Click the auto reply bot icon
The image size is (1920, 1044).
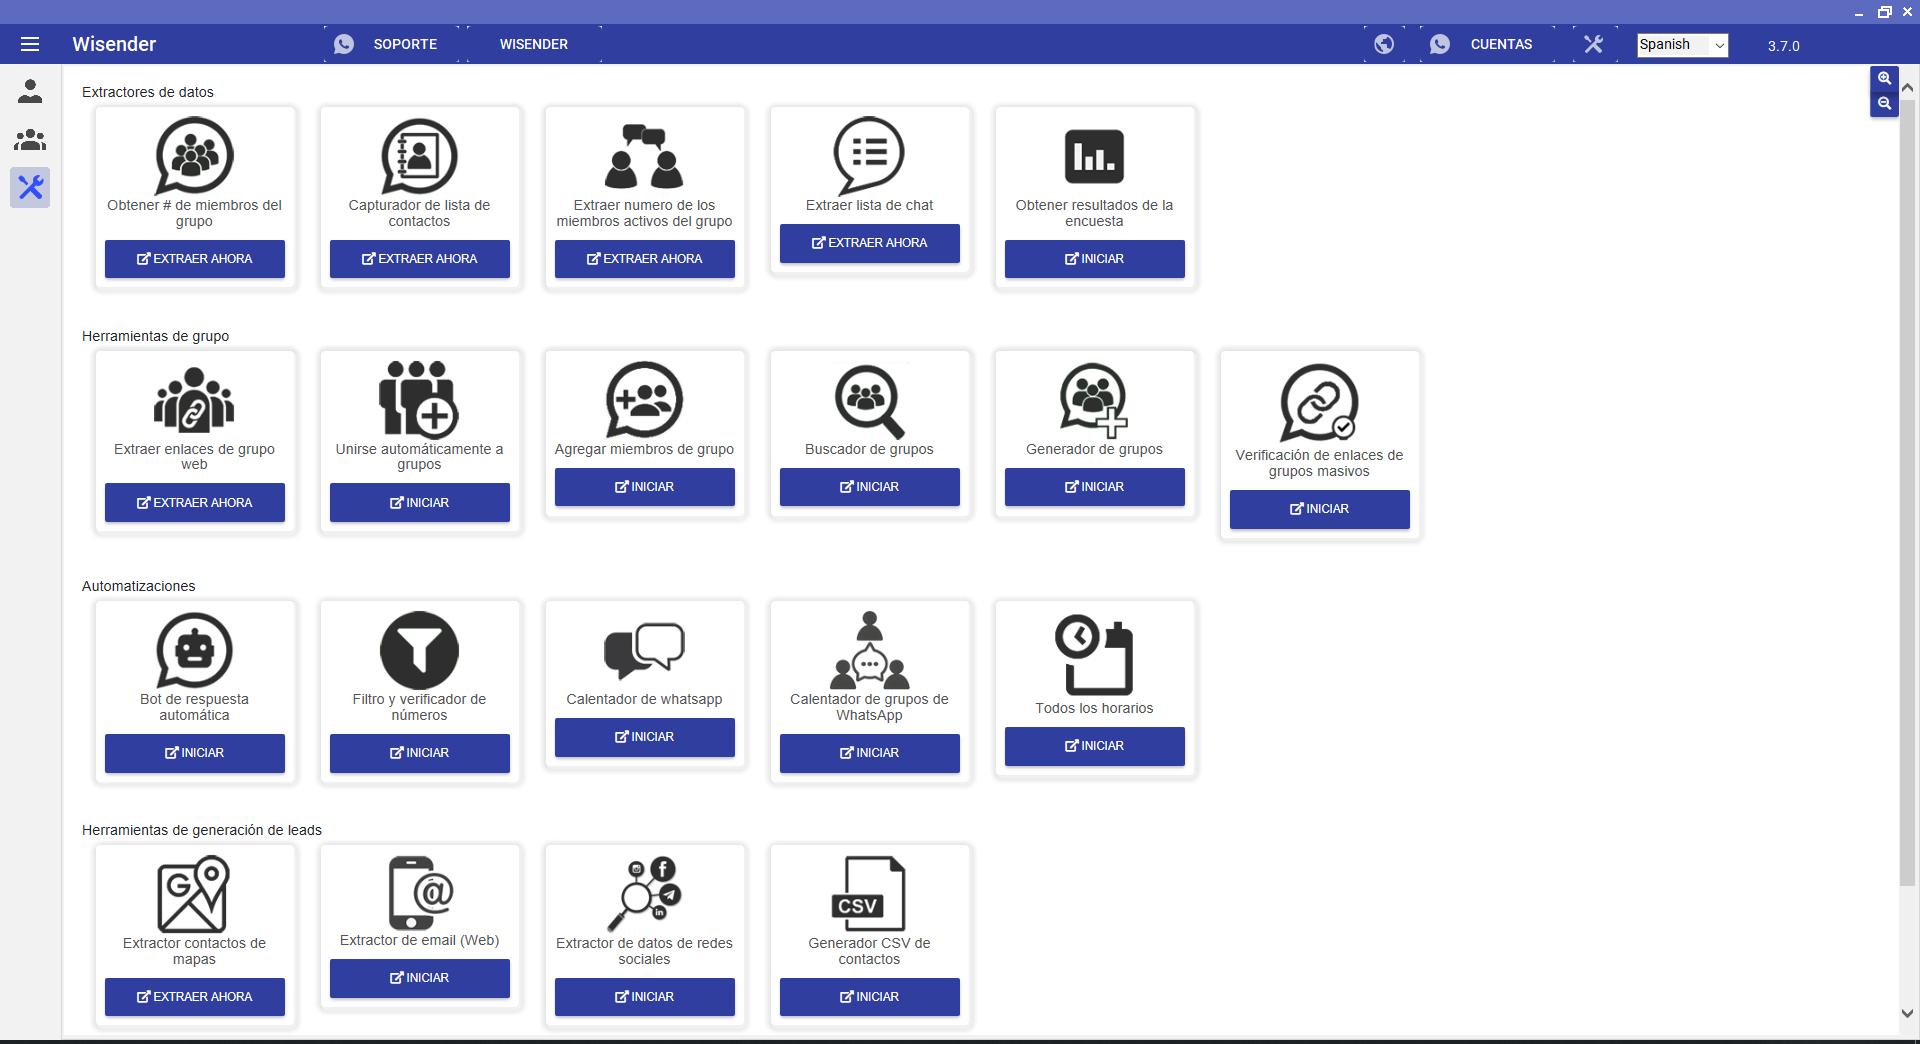coord(194,650)
